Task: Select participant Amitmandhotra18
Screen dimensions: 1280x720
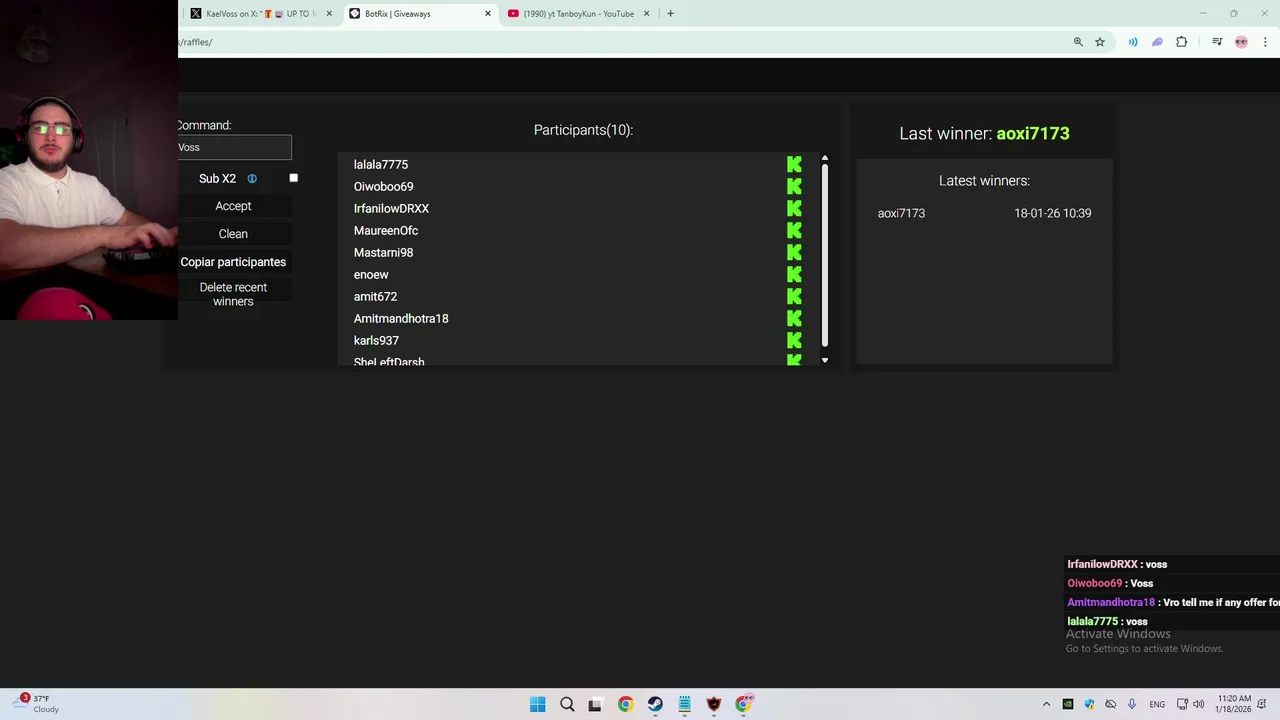Action: tap(401, 318)
